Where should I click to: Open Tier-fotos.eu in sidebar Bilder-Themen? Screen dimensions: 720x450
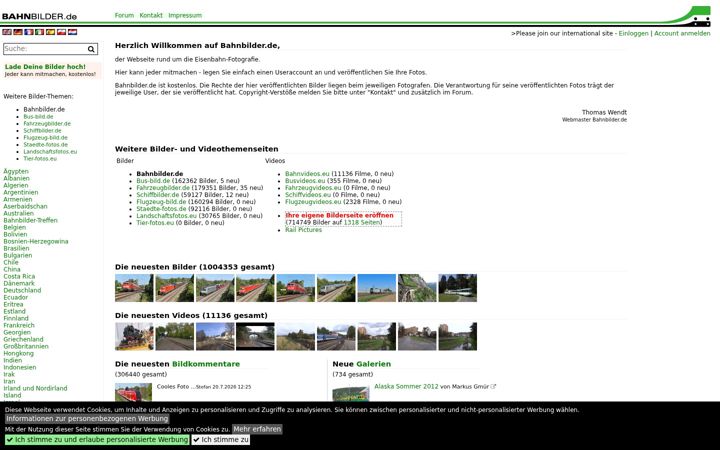40,159
